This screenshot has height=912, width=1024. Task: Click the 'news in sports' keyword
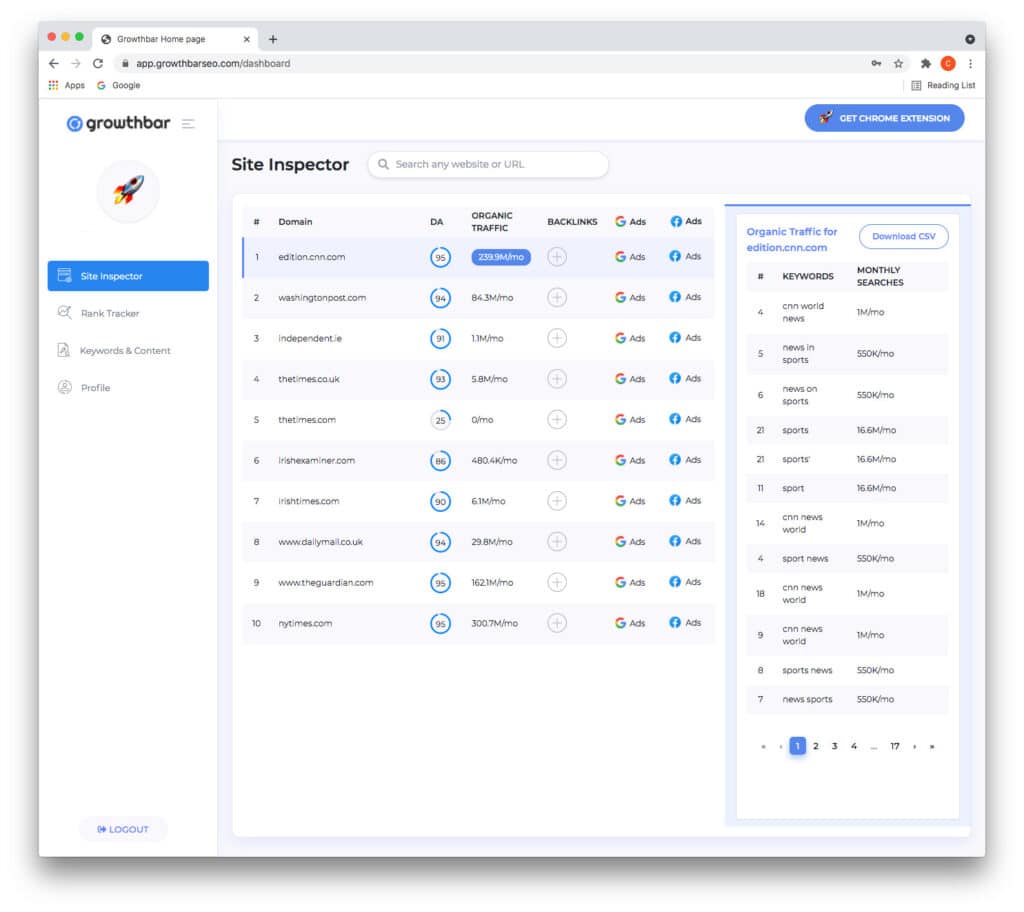pos(798,353)
